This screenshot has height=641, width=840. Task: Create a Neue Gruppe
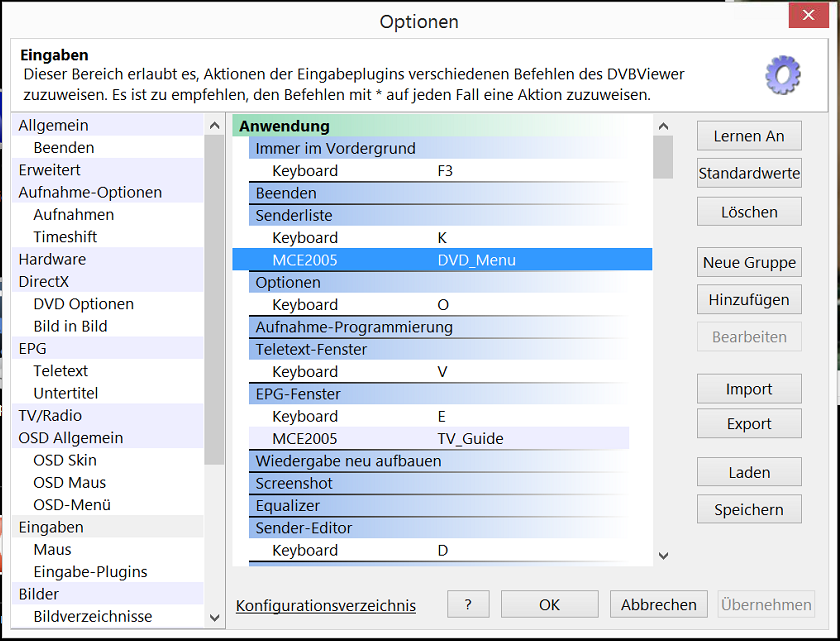[749, 263]
